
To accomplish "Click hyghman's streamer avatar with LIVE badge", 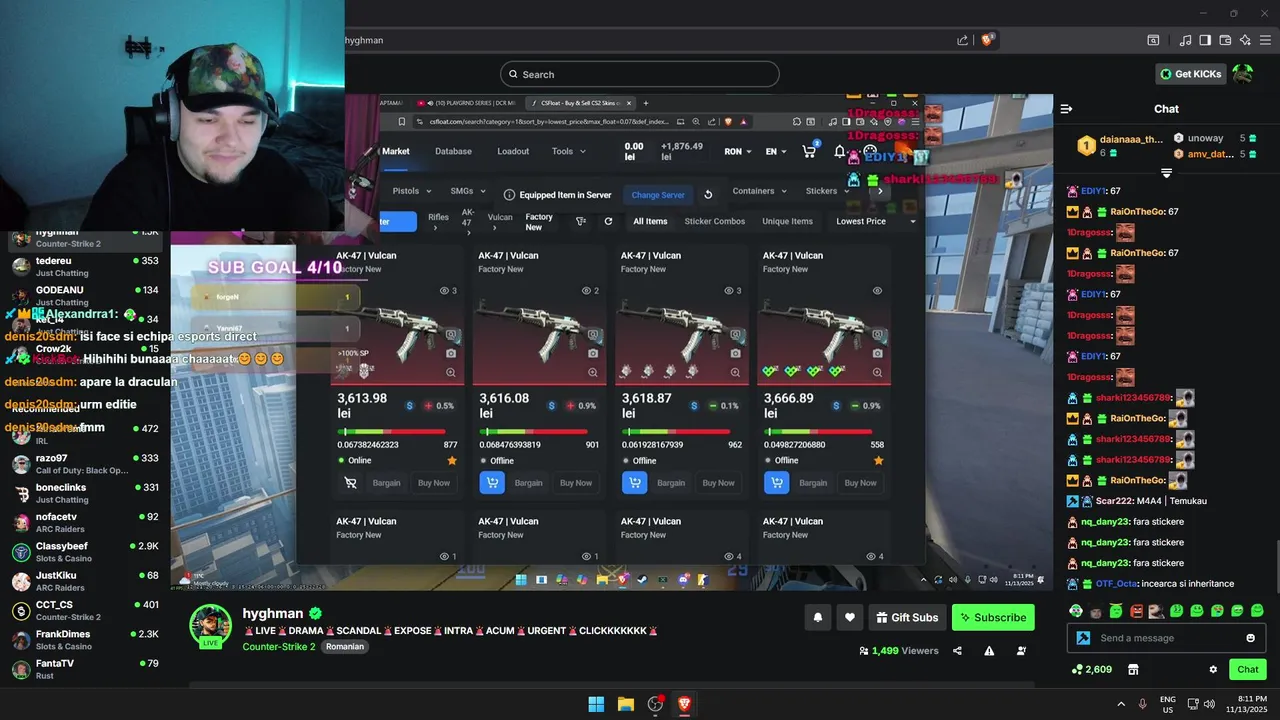I will coord(211,627).
